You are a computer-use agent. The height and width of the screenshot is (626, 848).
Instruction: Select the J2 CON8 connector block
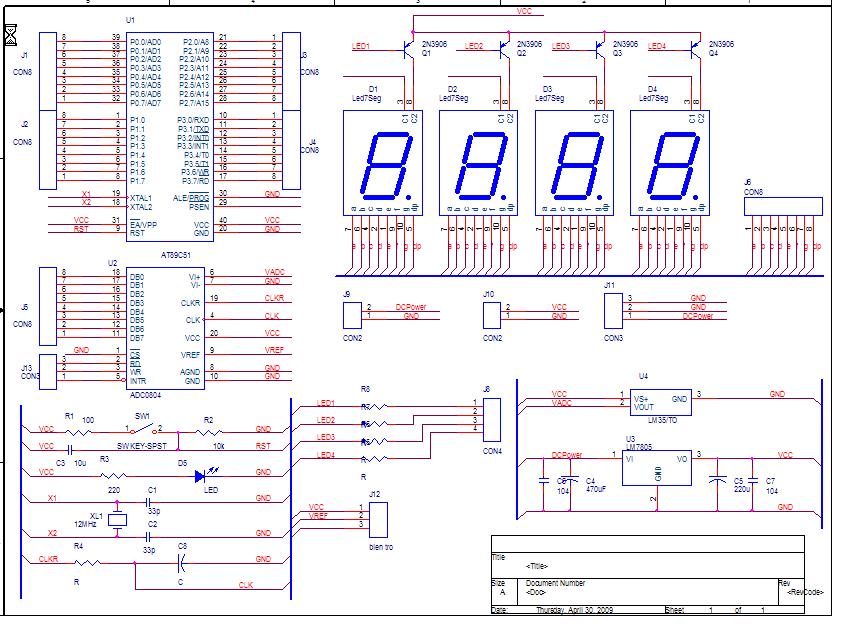click(48, 150)
